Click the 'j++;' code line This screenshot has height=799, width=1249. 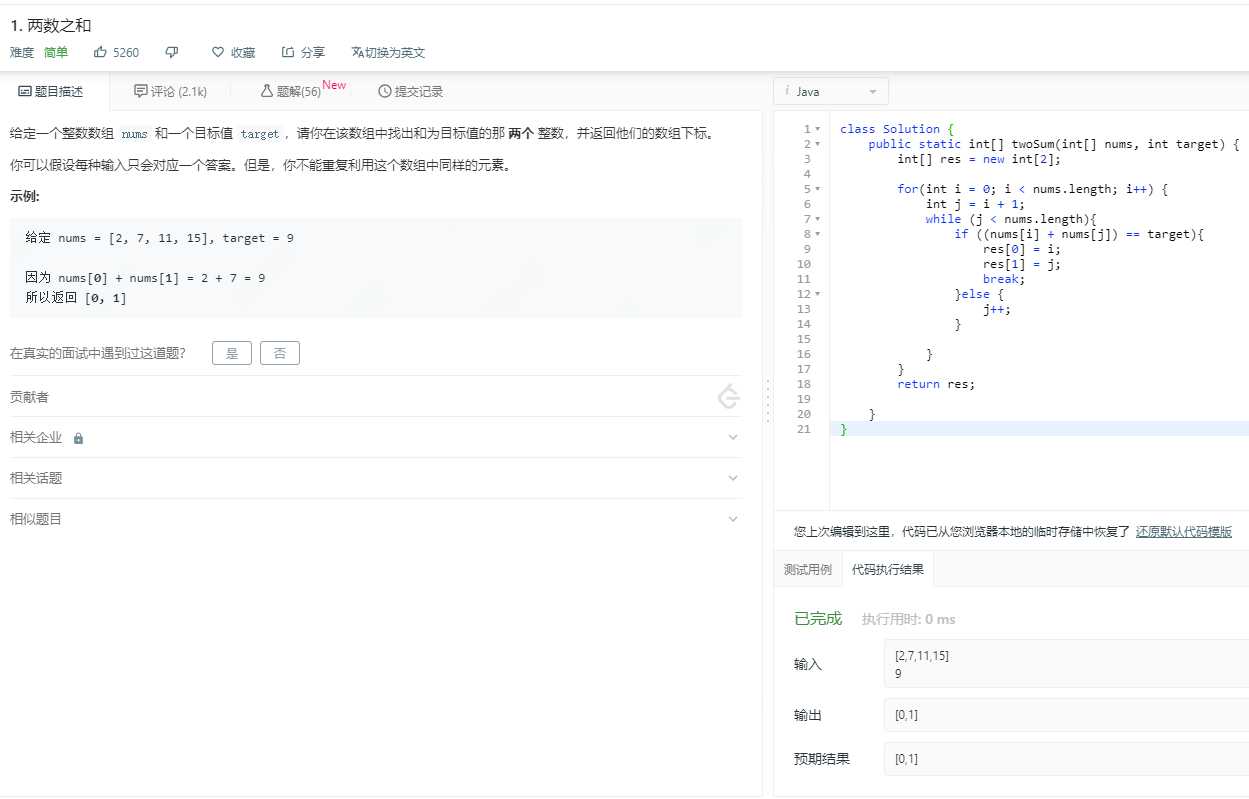coord(996,309)
